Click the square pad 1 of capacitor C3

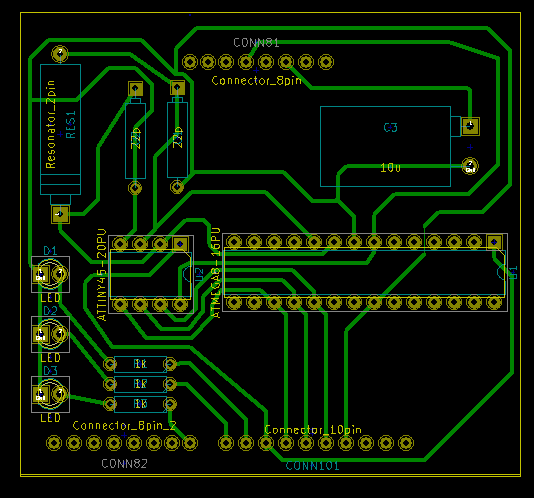click(x=470, y=126)
